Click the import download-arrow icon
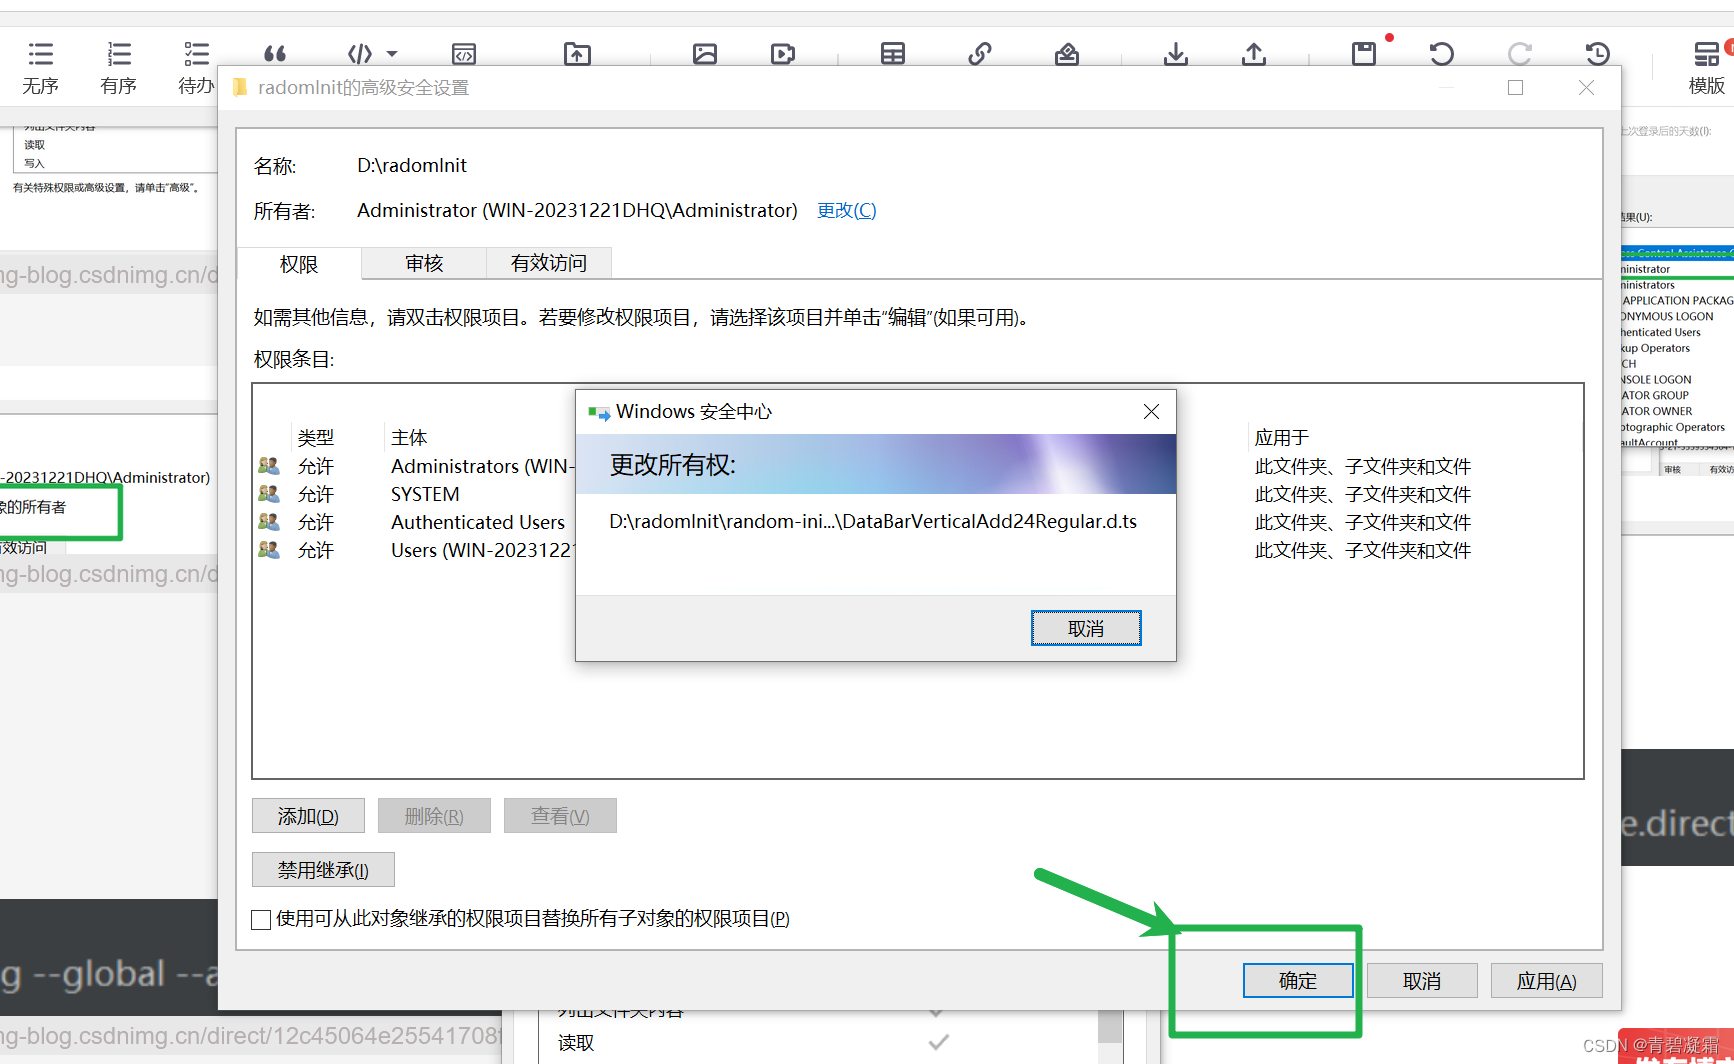Image resolution: width=1734 pixels, height=1064 pixels. pyautogui.click(x=1176, y=53)
